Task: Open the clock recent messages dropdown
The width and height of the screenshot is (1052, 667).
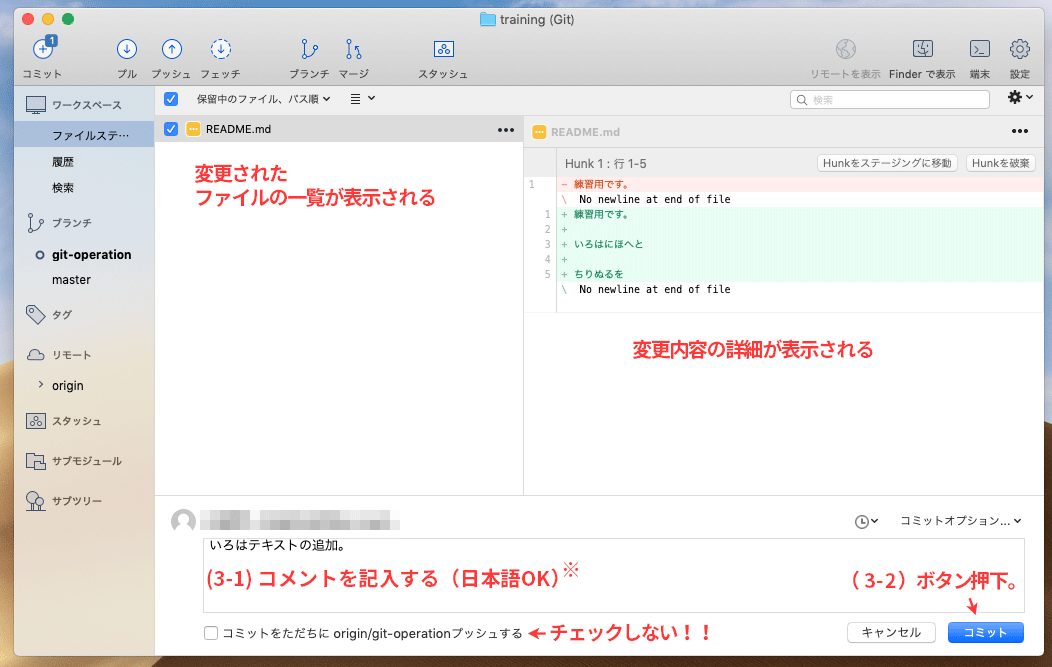Action: click(x=866, y=521)
